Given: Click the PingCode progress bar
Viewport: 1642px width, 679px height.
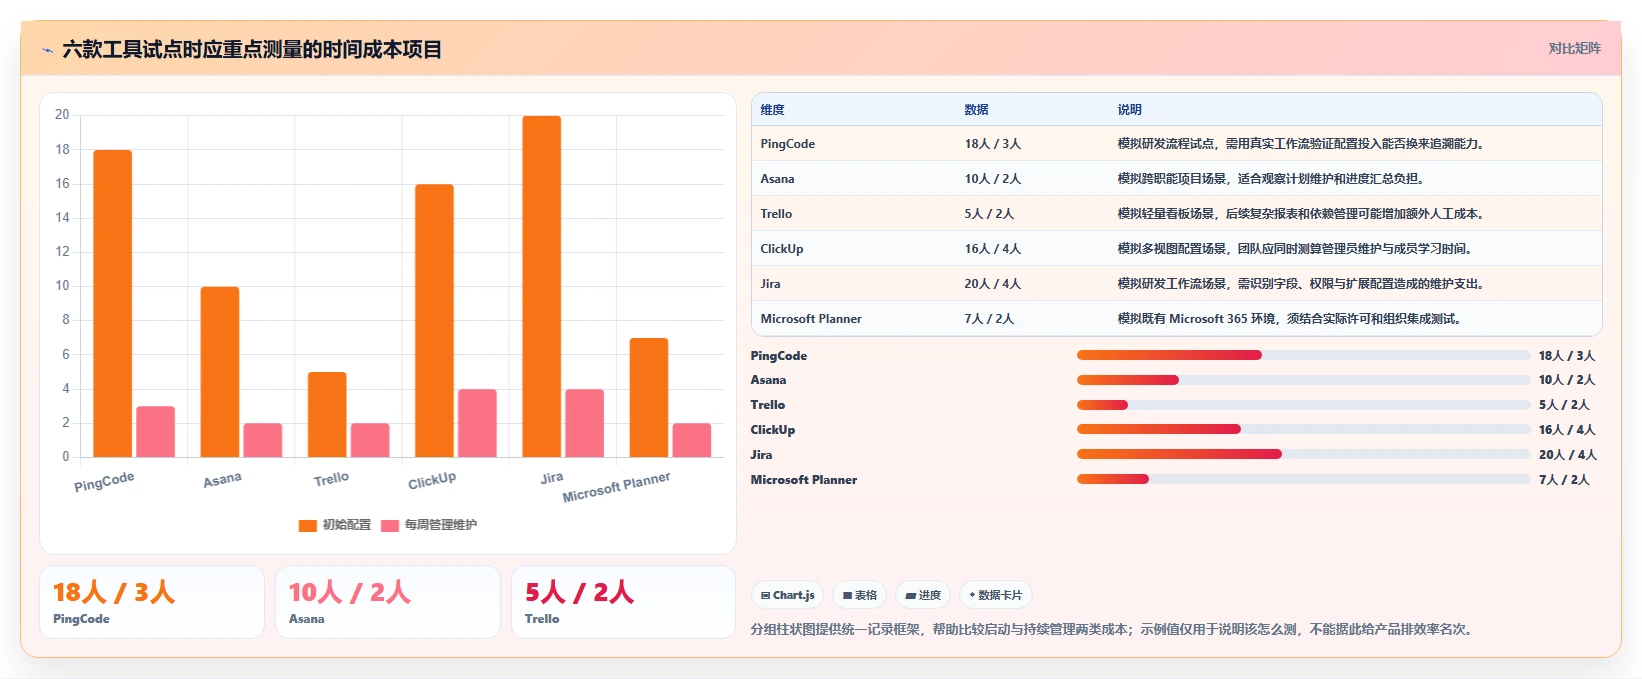Looking at the screenshot, I should (1303, 355).
